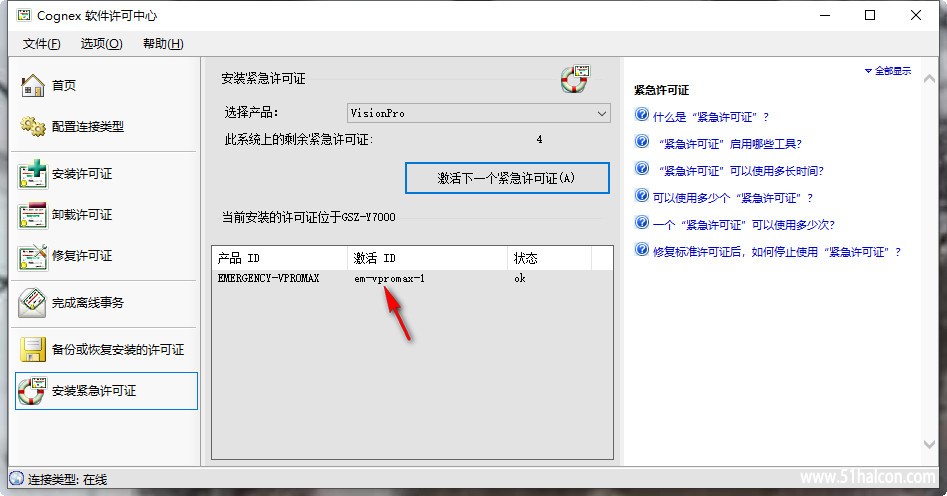Open the 修复许可证 repair icon
Image resolution: width=947 pixels, height=496 pixels.
(33, 256)
